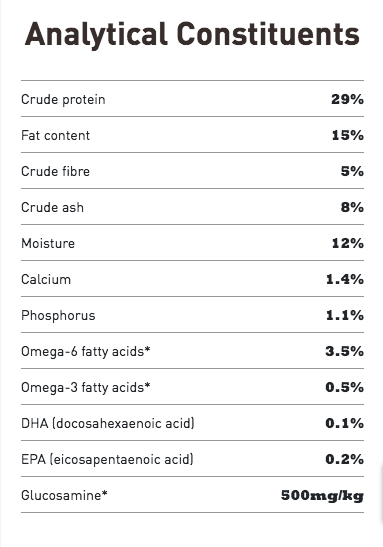Select the Fat content label
The width and height of the screenshot is (383, 547).
[55, 135]
